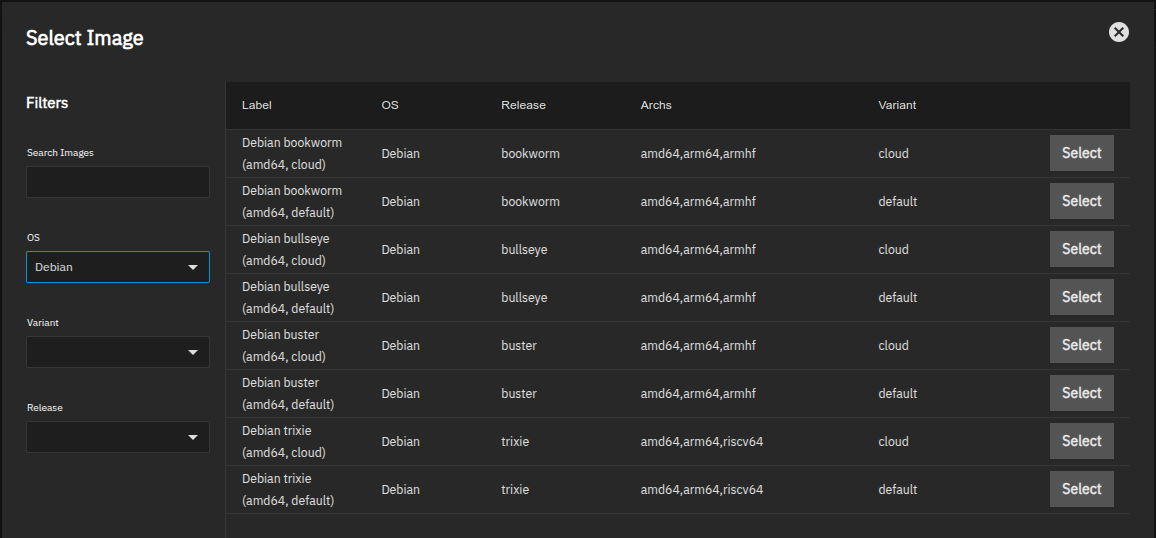Screen dimensions: 1156x538
Task: Click the Release column header
Action: [x=523, y=105]
